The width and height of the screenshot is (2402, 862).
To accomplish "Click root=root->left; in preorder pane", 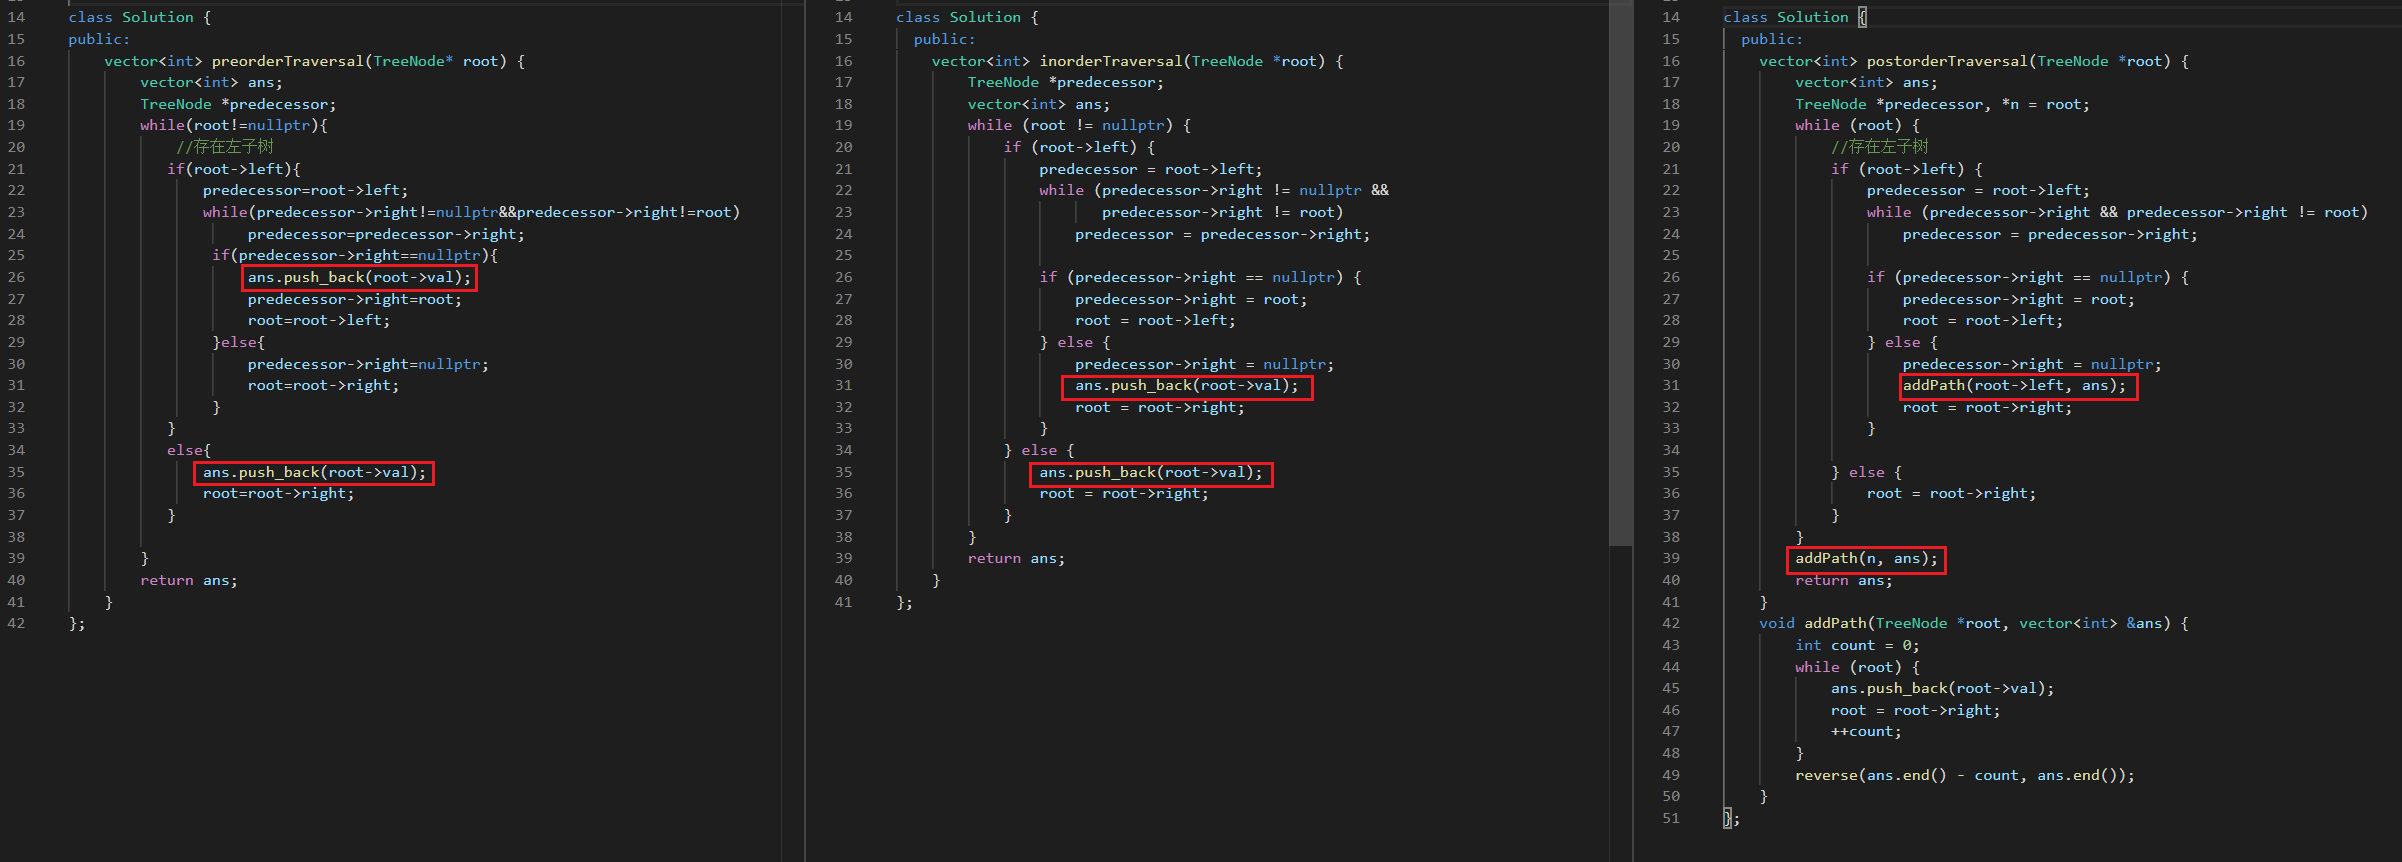I will click(x=319, y=321).
